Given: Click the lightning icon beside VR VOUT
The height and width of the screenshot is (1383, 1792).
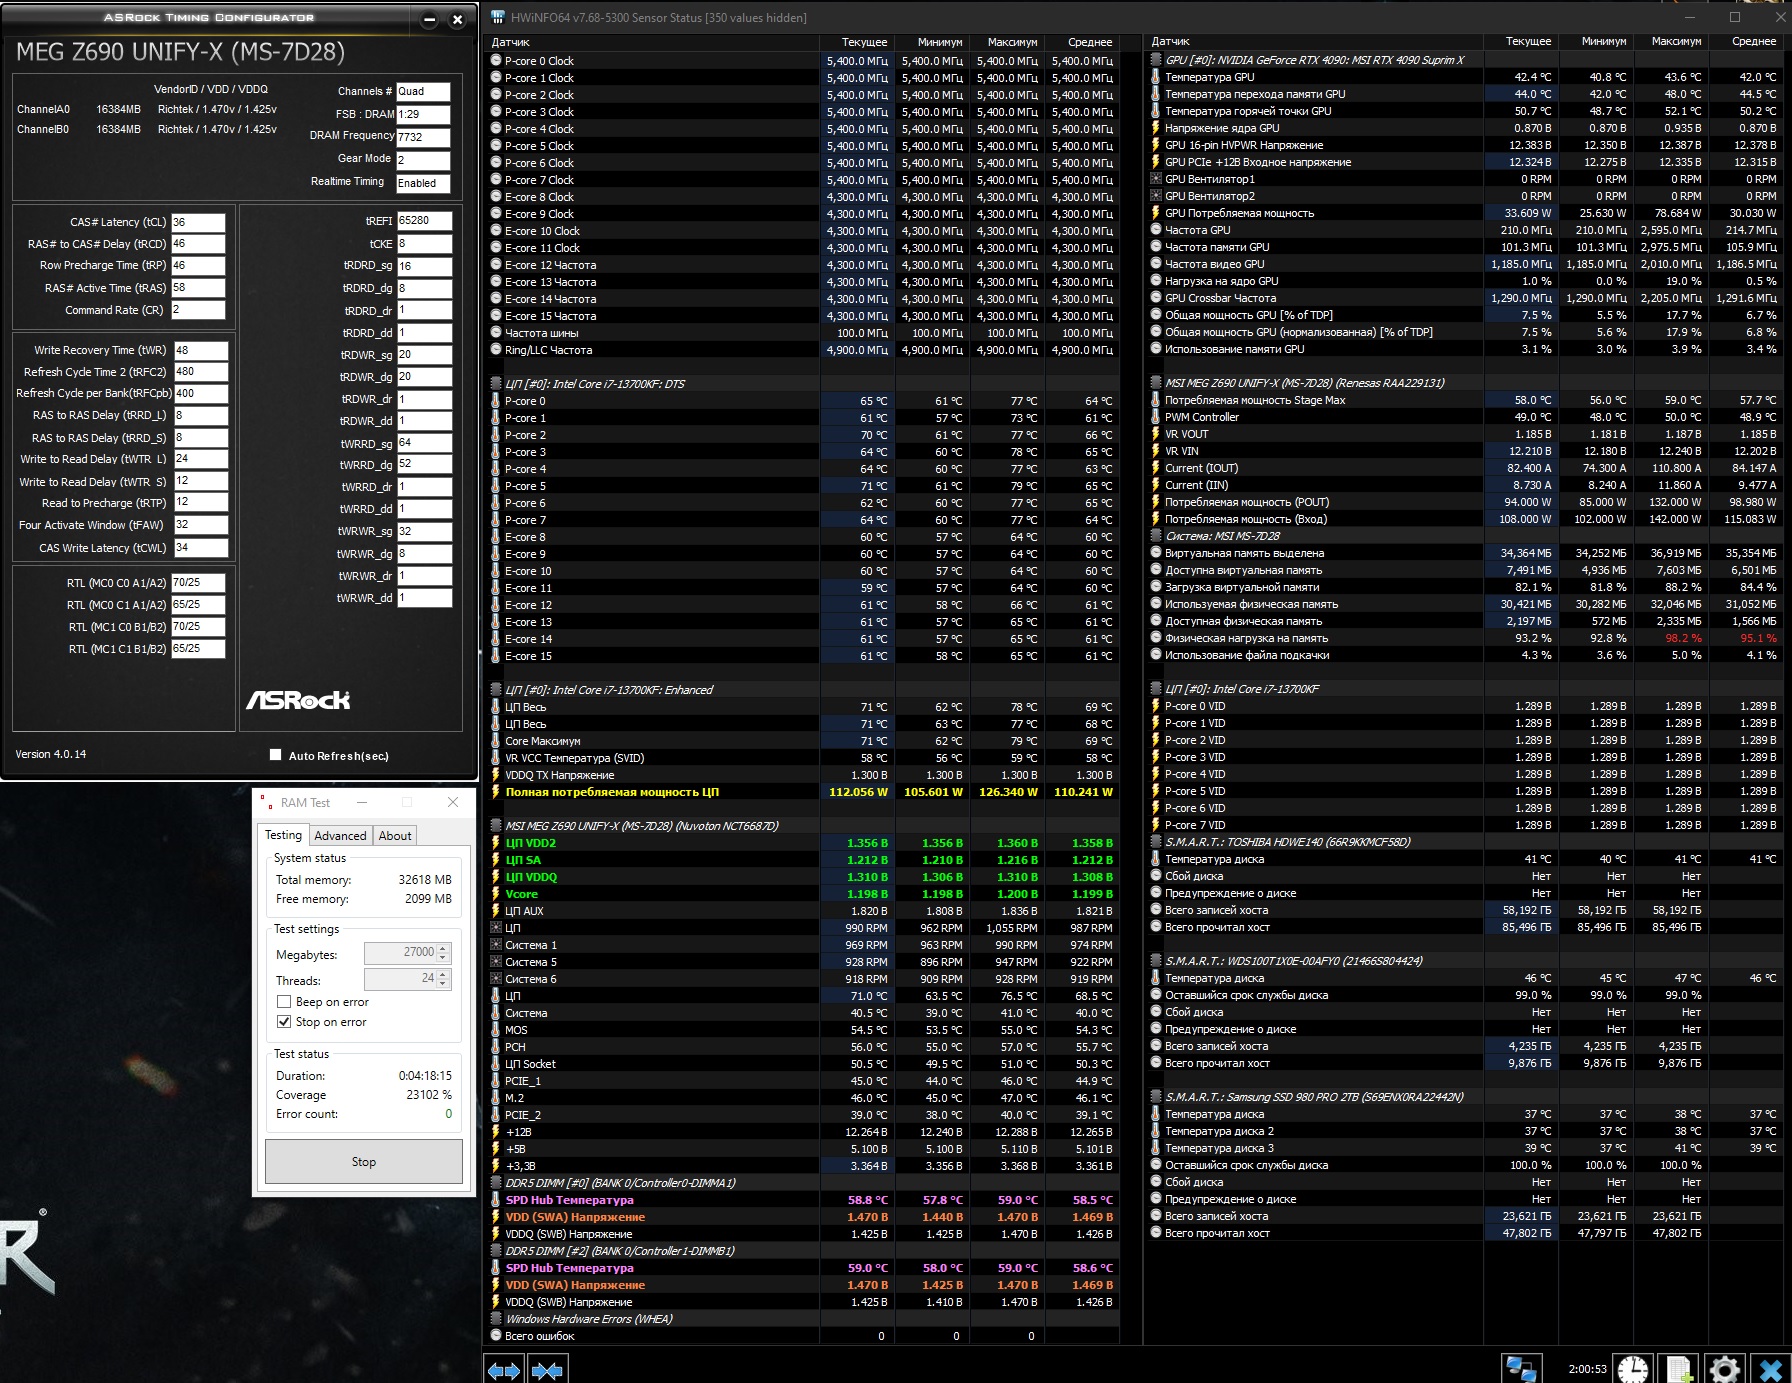Looking at the screenshot, I should pos(1156,434).
